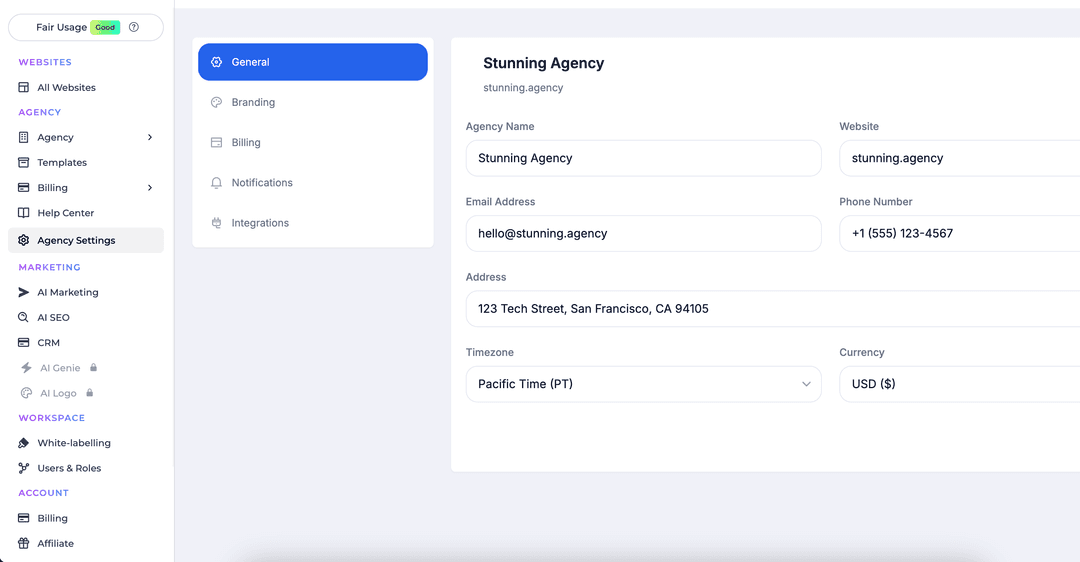The height and width of the screenshot is (562, 1080).
Task: Click the Agency Name input field
Action: [643, 158]
